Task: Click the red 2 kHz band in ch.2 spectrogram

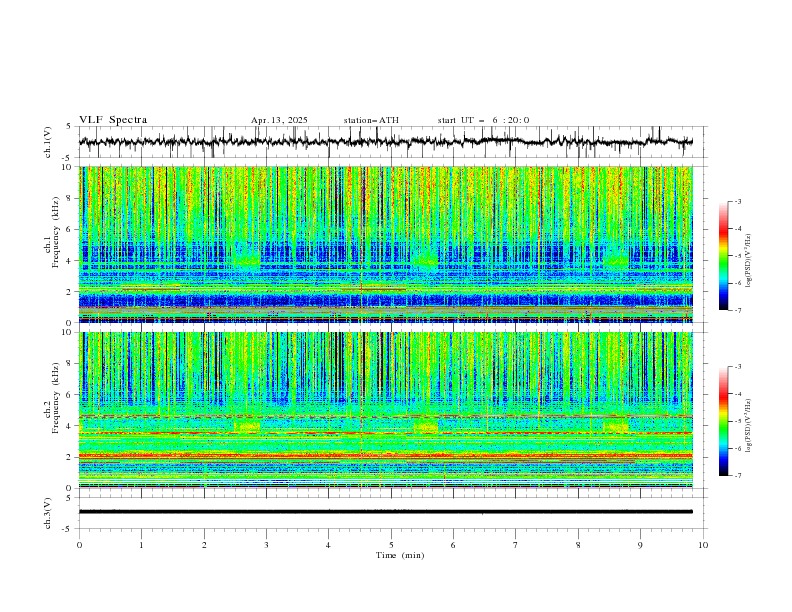Action: pos(386,455)
